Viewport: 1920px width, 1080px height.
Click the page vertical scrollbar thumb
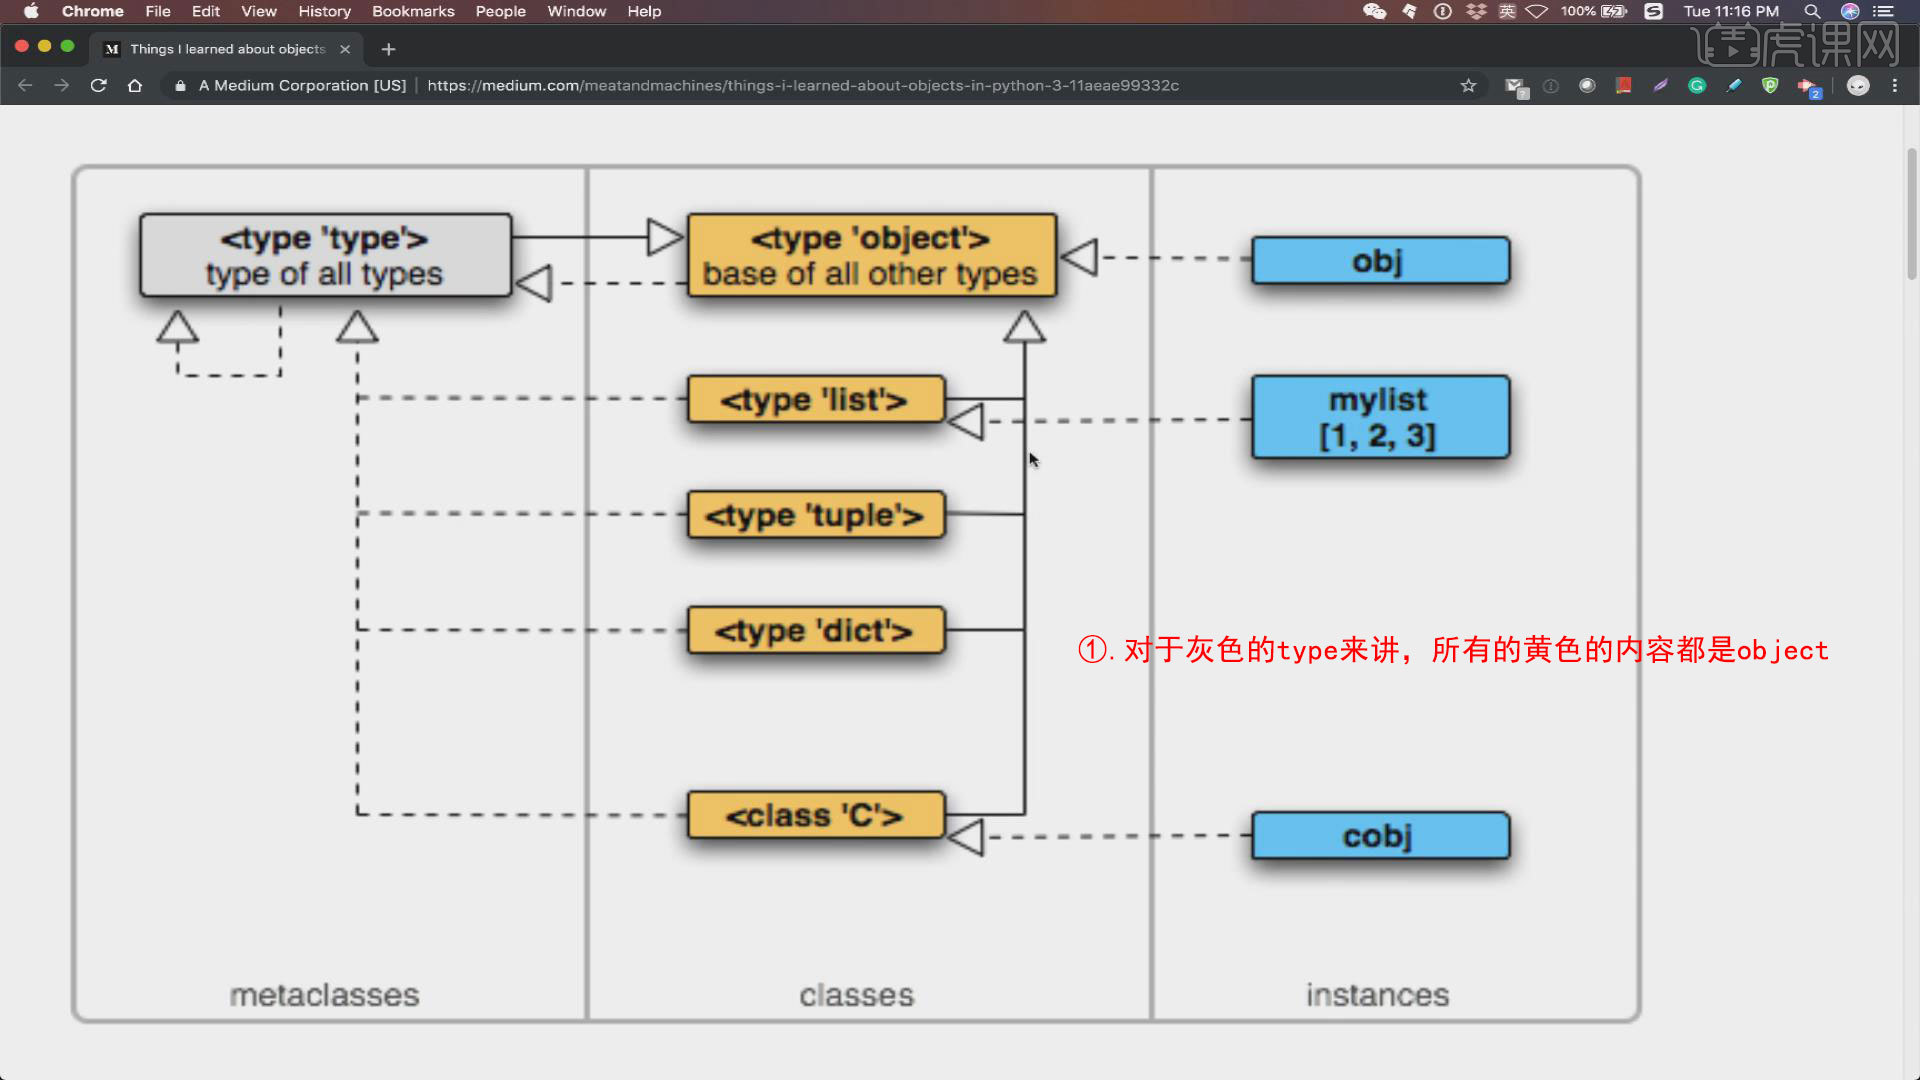click(x=1911, y=213)
